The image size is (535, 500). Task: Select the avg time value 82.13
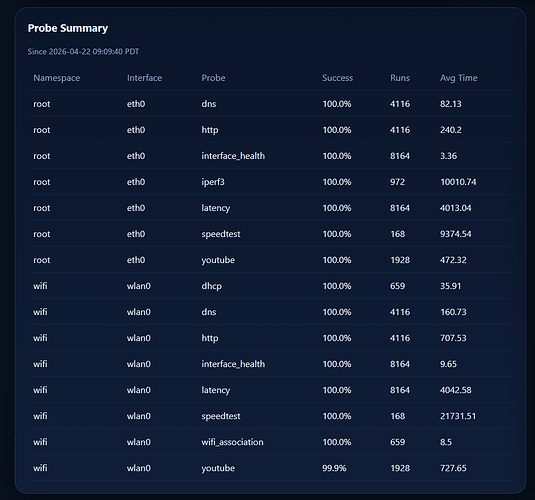click(x=450, y=104)
